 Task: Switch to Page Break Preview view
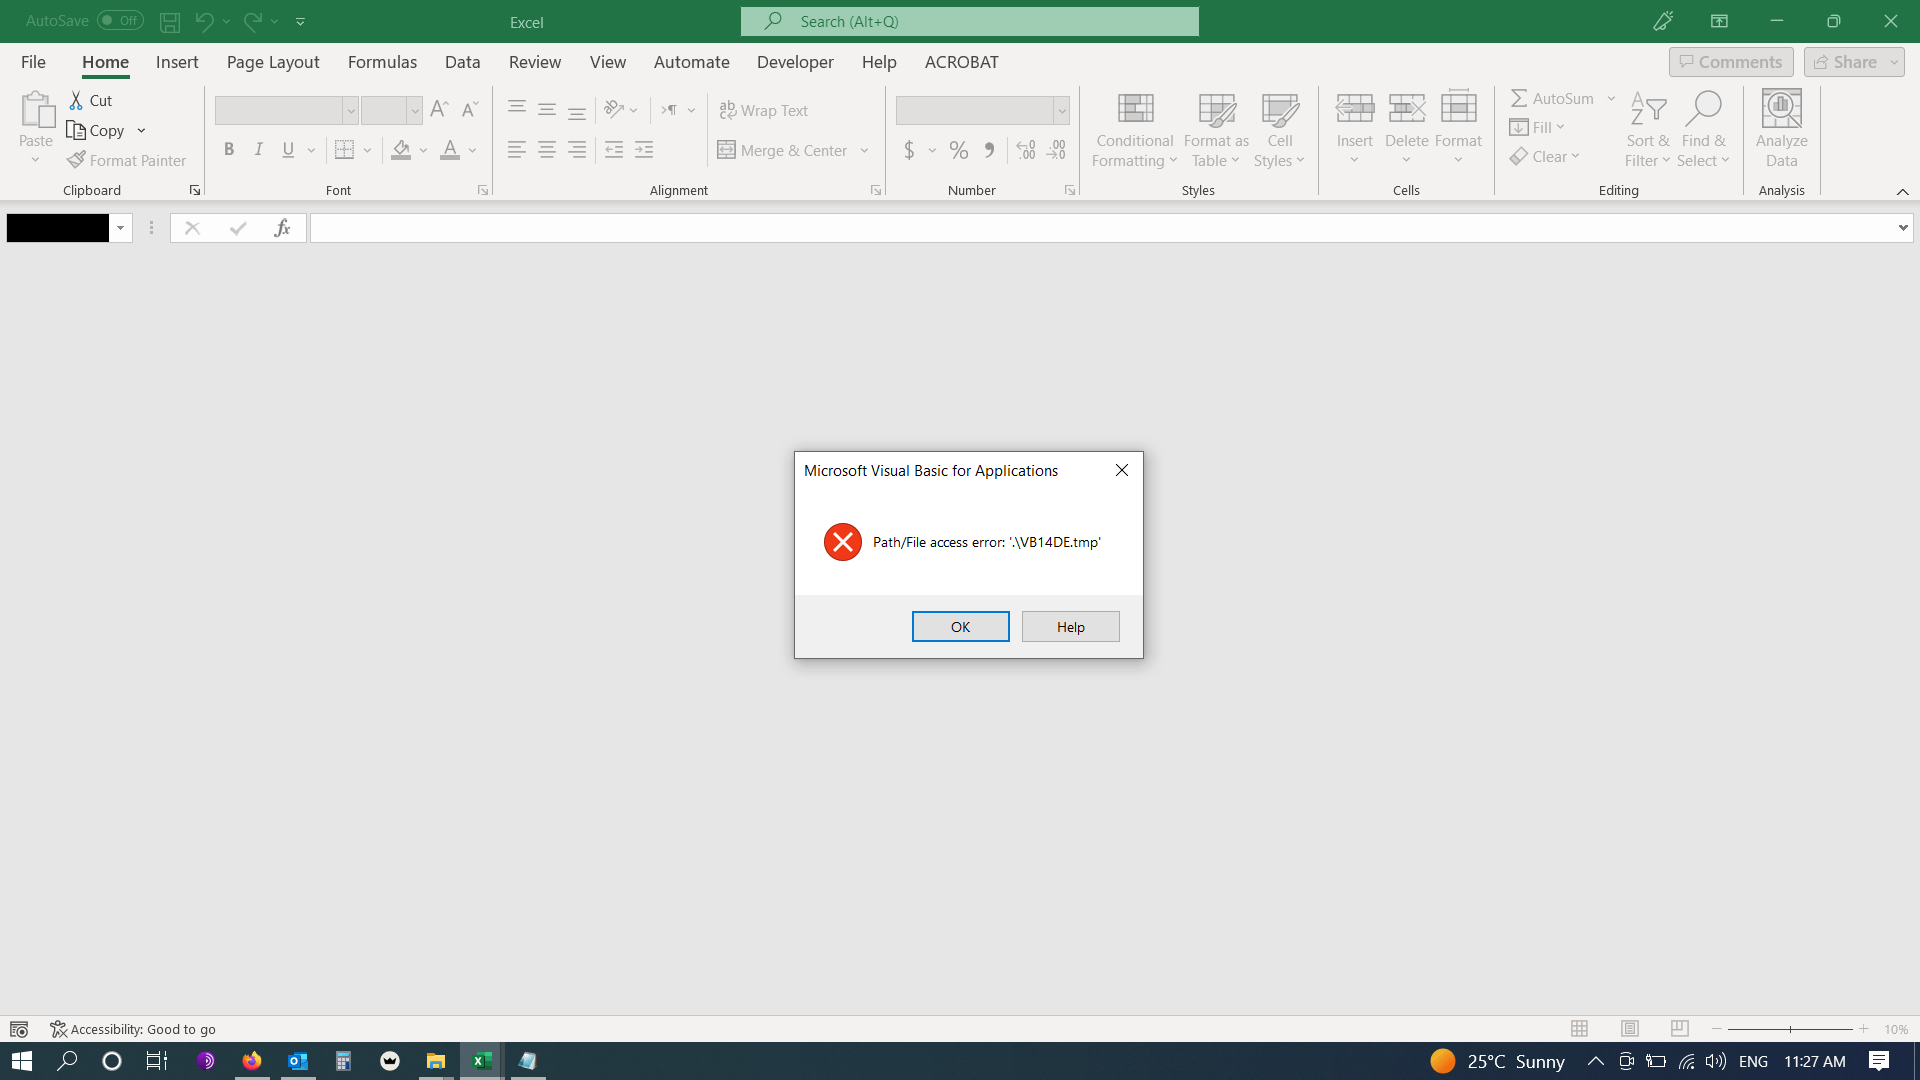(x=1679, y=1029)
